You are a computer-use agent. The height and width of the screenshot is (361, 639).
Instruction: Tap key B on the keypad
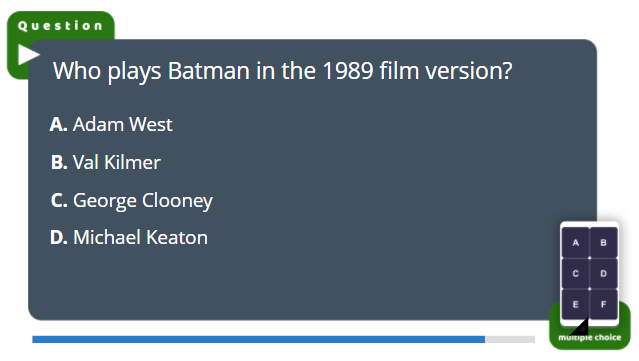(604, 243)
